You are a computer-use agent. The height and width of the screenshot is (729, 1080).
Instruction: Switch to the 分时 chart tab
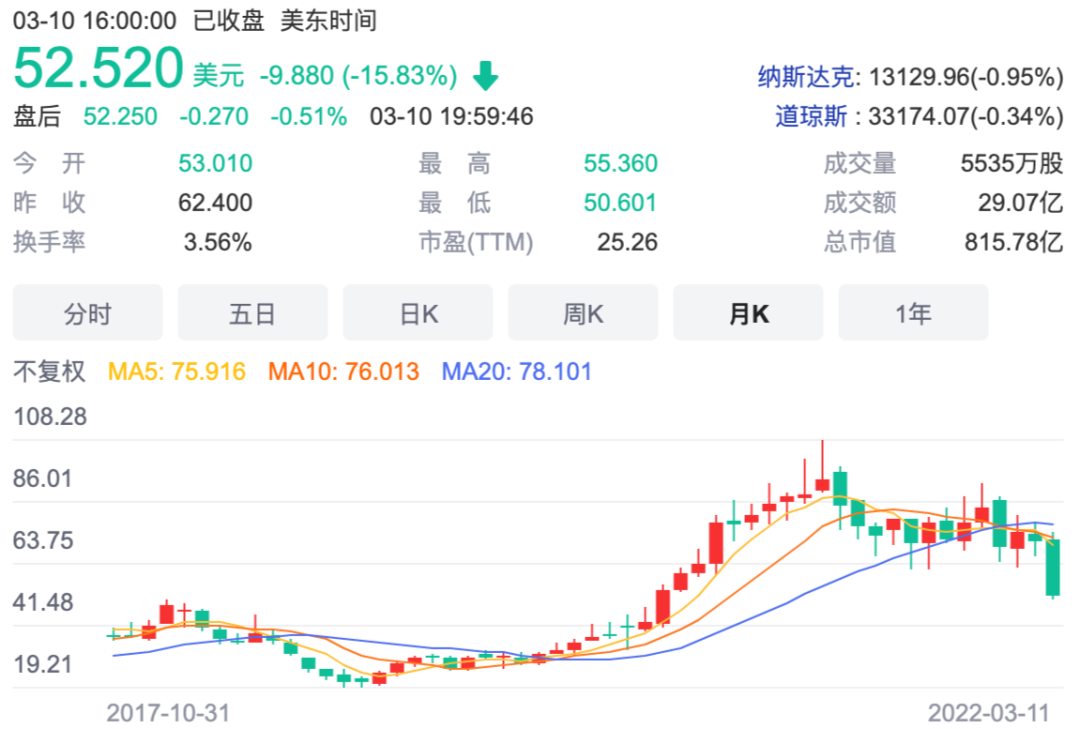point(88,313)
